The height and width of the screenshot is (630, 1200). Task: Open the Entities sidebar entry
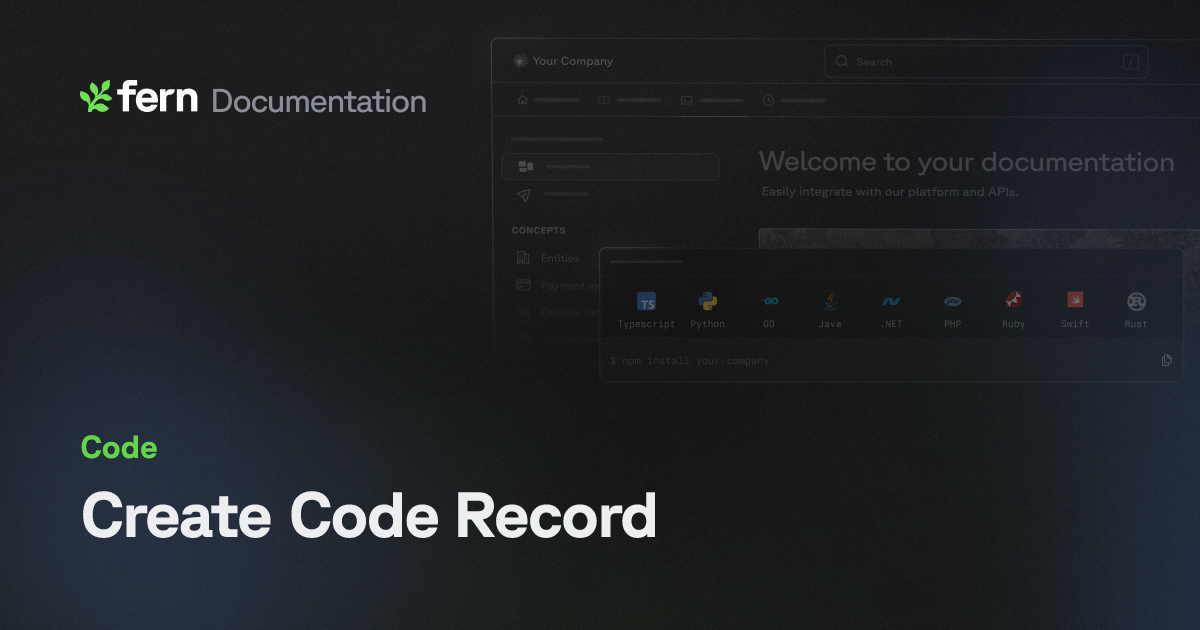(x=559, y=258)
